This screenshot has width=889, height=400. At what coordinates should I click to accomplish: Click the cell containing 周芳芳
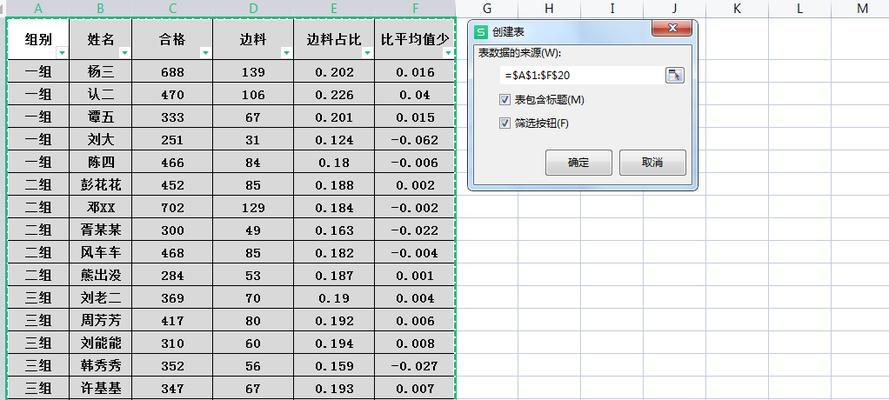101,321
